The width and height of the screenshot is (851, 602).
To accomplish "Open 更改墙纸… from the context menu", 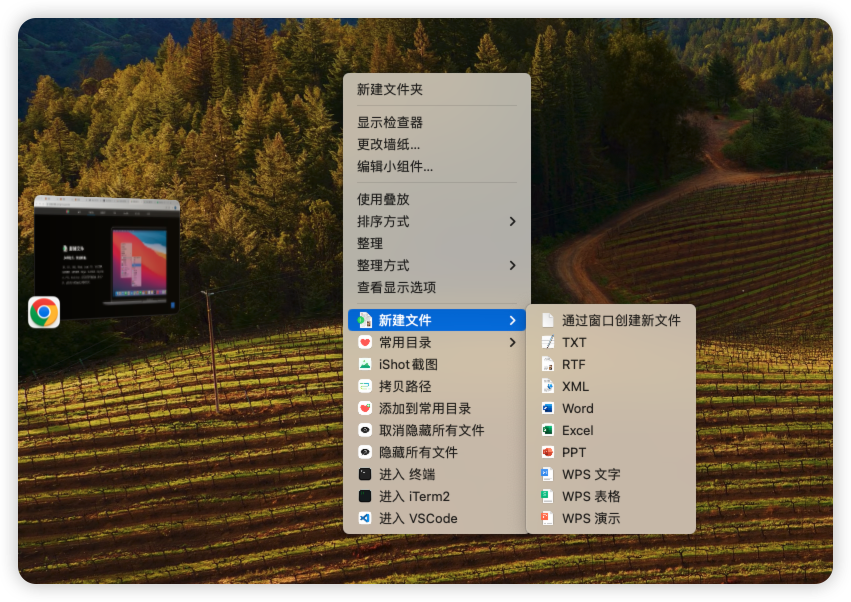I will click(x=437, y=144).
